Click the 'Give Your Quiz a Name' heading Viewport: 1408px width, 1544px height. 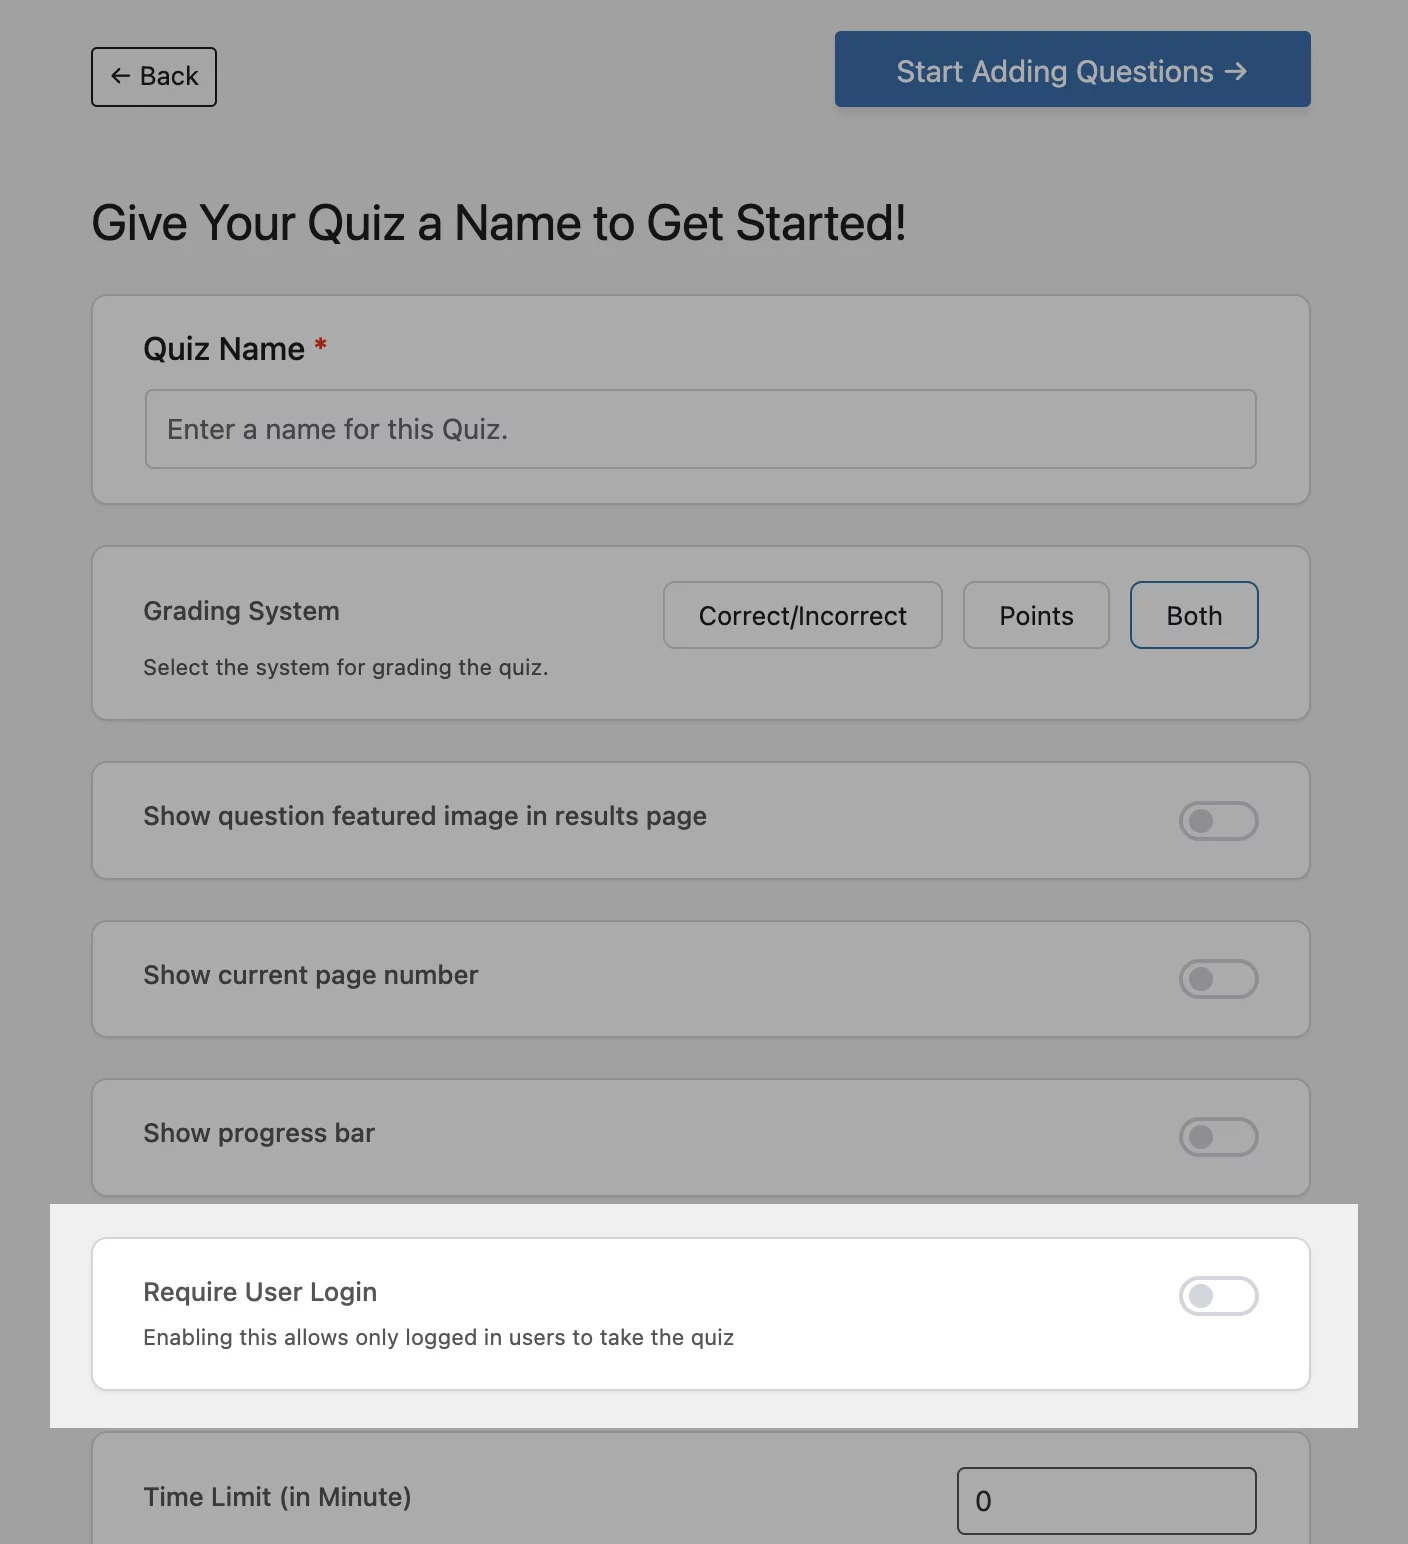pos(499,223)
